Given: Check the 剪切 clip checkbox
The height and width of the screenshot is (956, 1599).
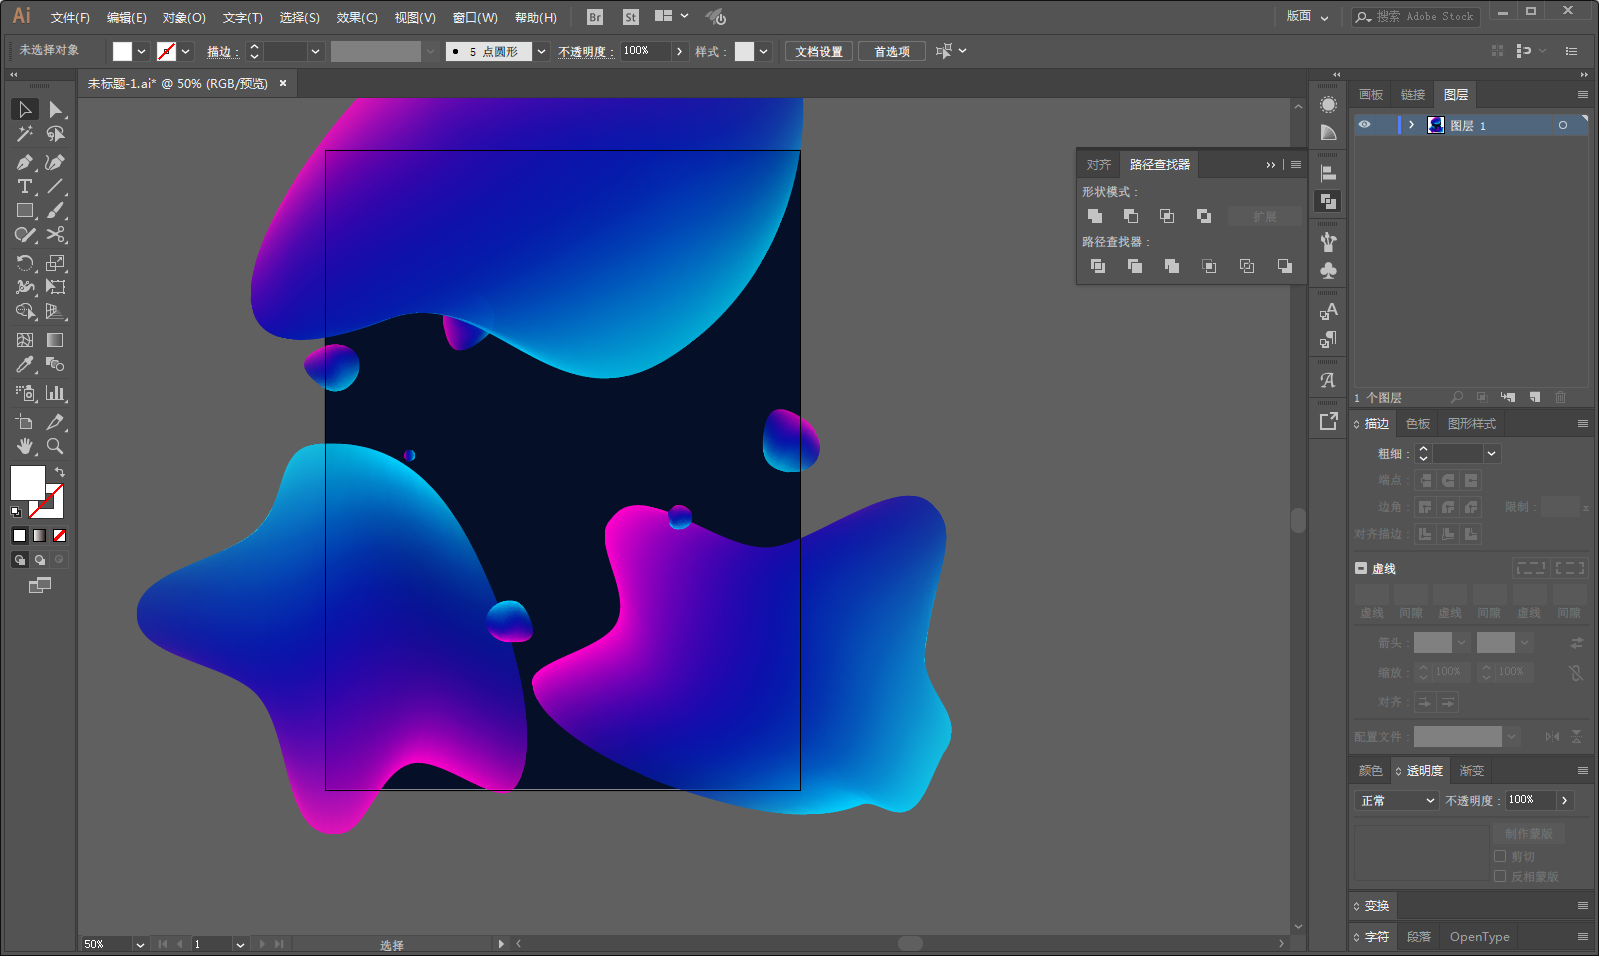Looking at the screenshot, I should (x=1500, y=856).
